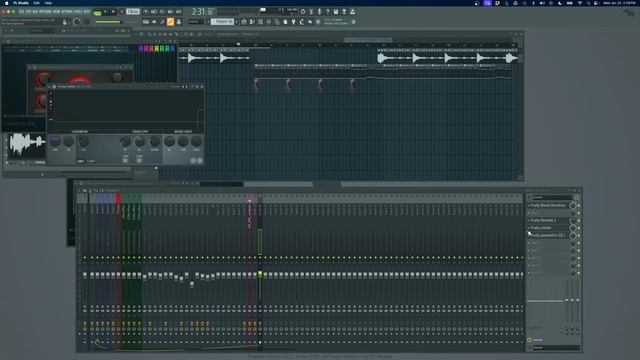Open macOS Help menu

(x=48, y=3)
